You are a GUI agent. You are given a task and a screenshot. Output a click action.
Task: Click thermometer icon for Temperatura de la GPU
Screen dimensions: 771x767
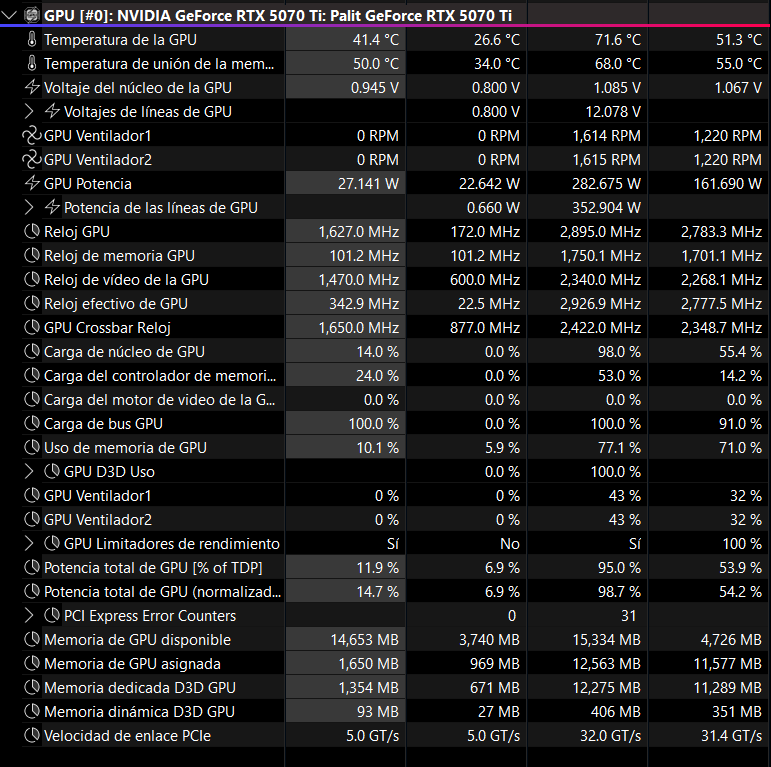[x=32, y=39]
